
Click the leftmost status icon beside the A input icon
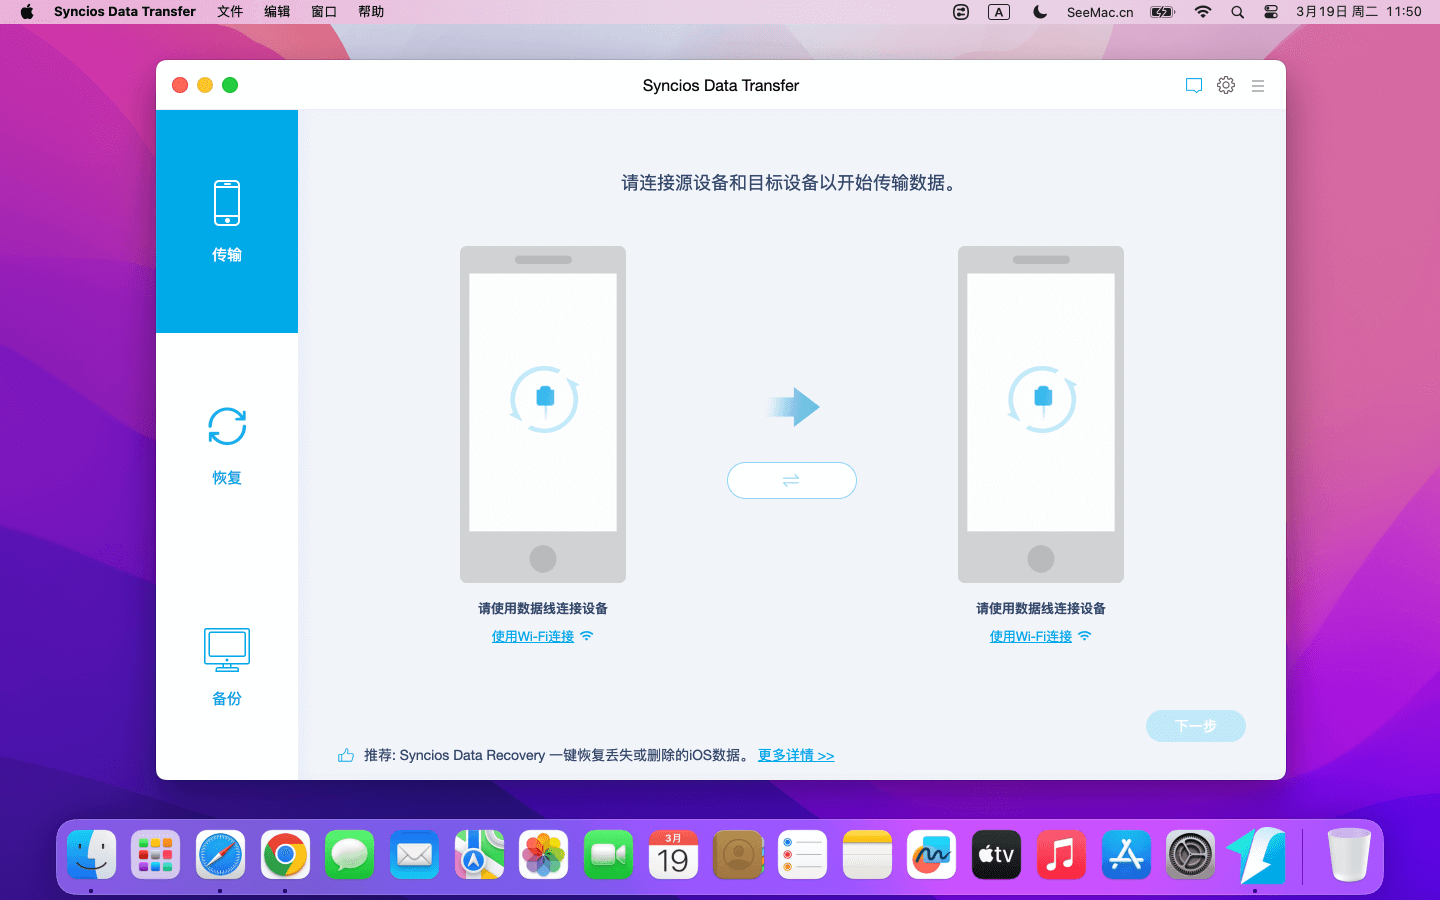[x=961, y=12]
